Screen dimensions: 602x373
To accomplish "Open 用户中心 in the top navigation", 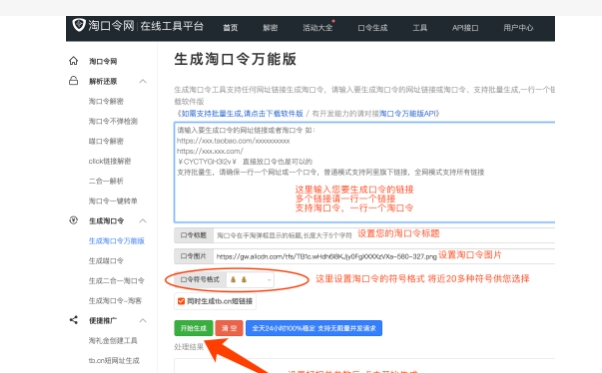I will 518,28.
